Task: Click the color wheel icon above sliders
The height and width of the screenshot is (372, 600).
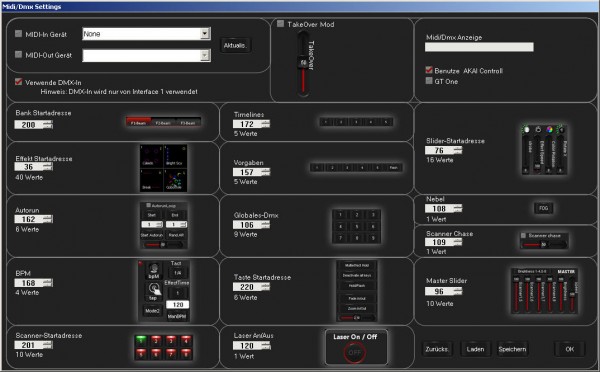Action: point(549,130)
